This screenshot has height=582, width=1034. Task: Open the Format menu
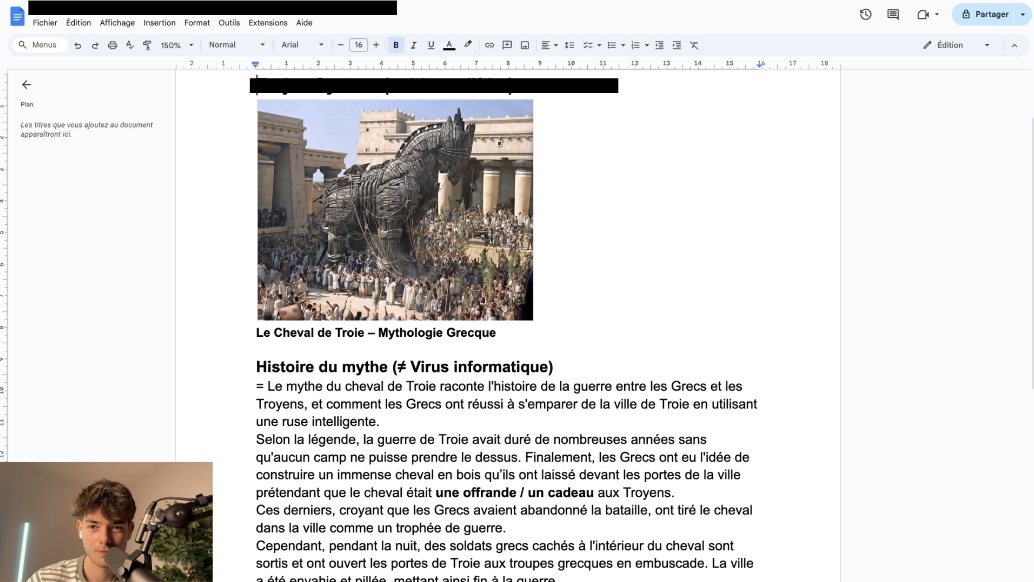click(197, 22)
